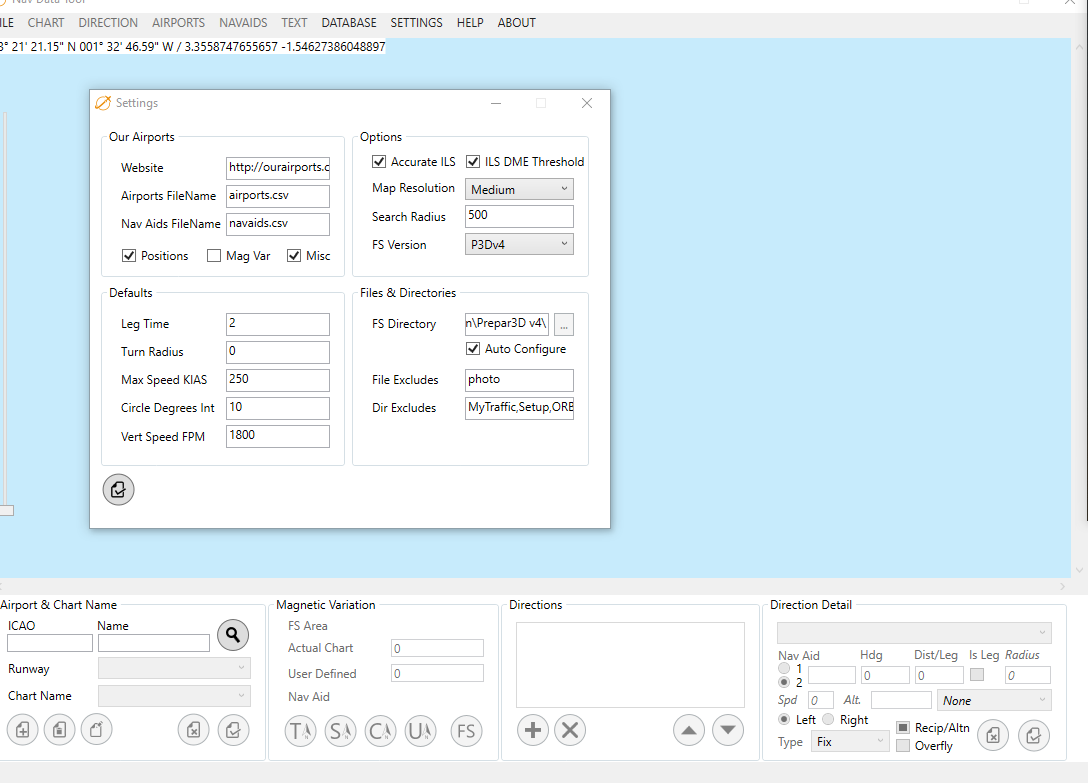Click the vertical zoom slider handle

coord(6,510)
